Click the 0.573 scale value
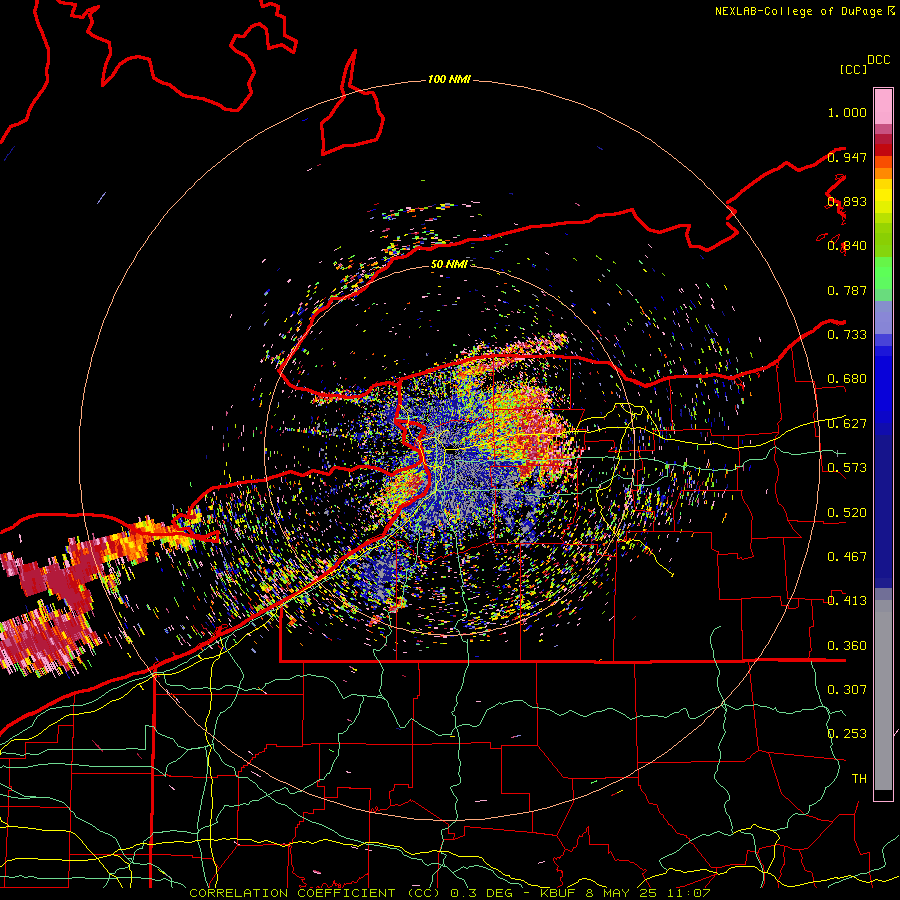The image size is (900, 900). pyautogui.click(x=847, y=468)
